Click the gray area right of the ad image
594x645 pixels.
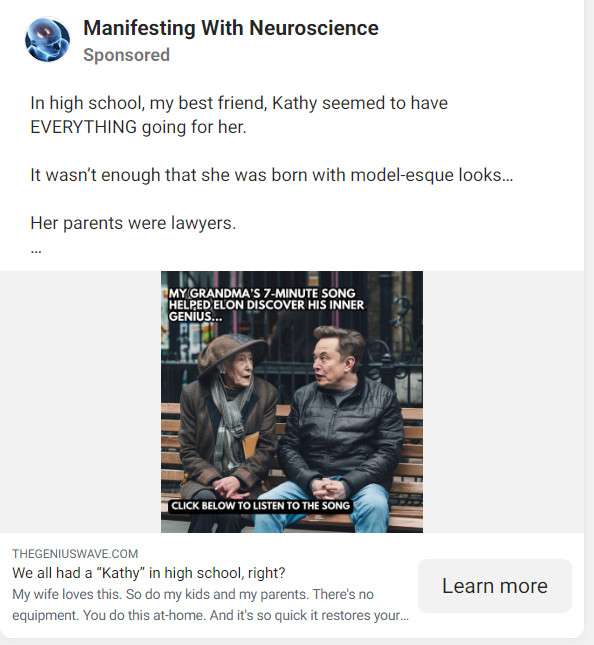(503, 402)
